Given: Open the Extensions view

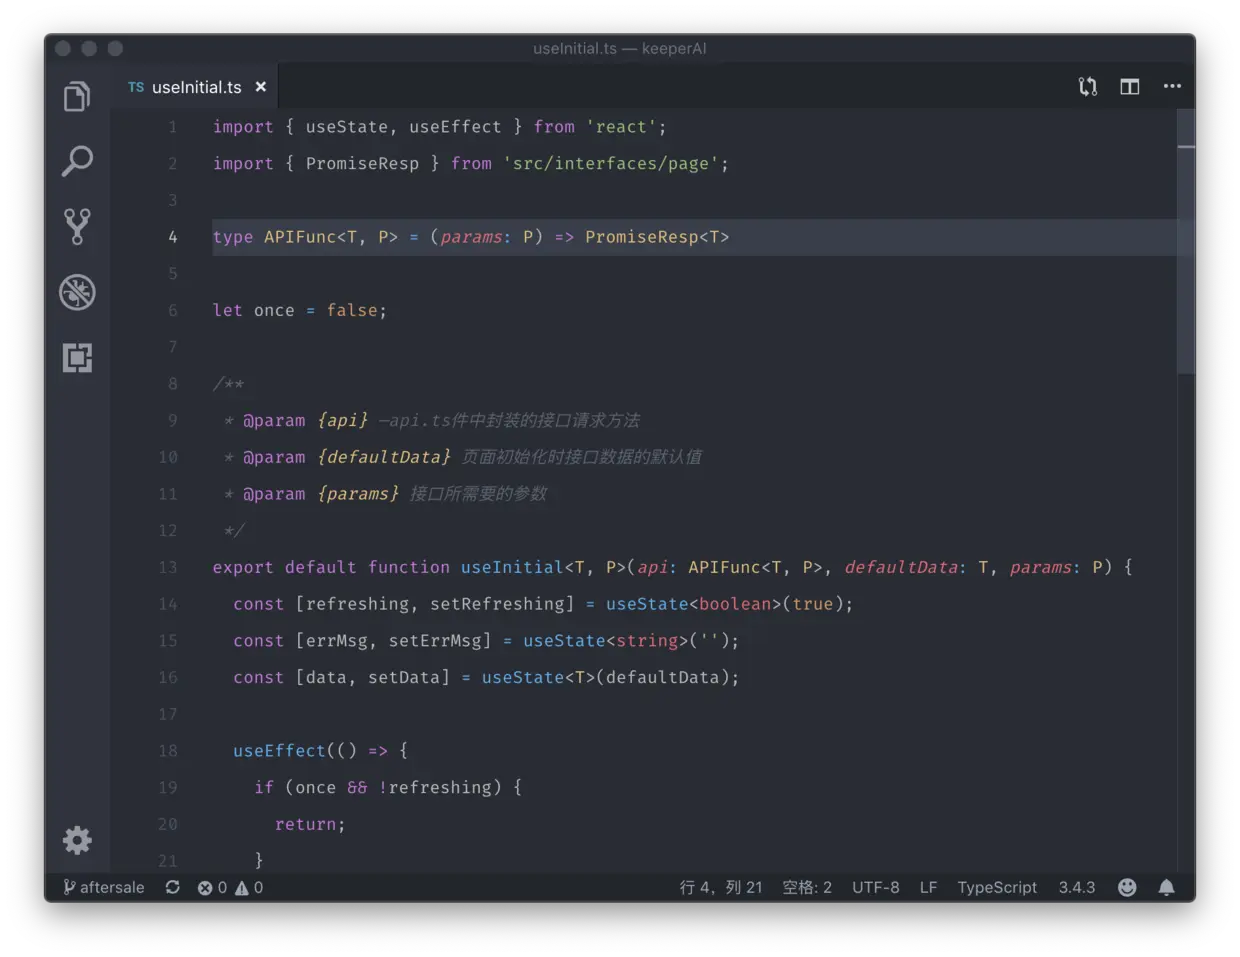Looking at the screenshot, I should [x=77, y=357].
